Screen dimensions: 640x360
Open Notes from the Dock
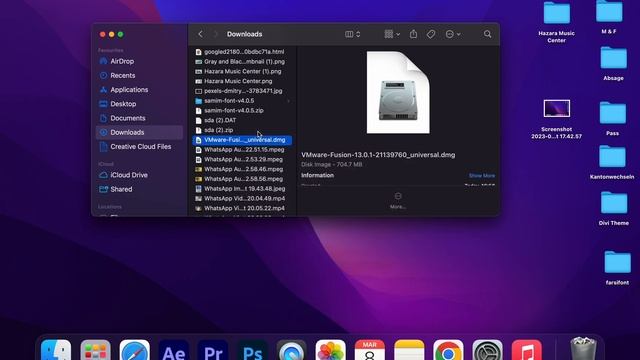[409, 350]
